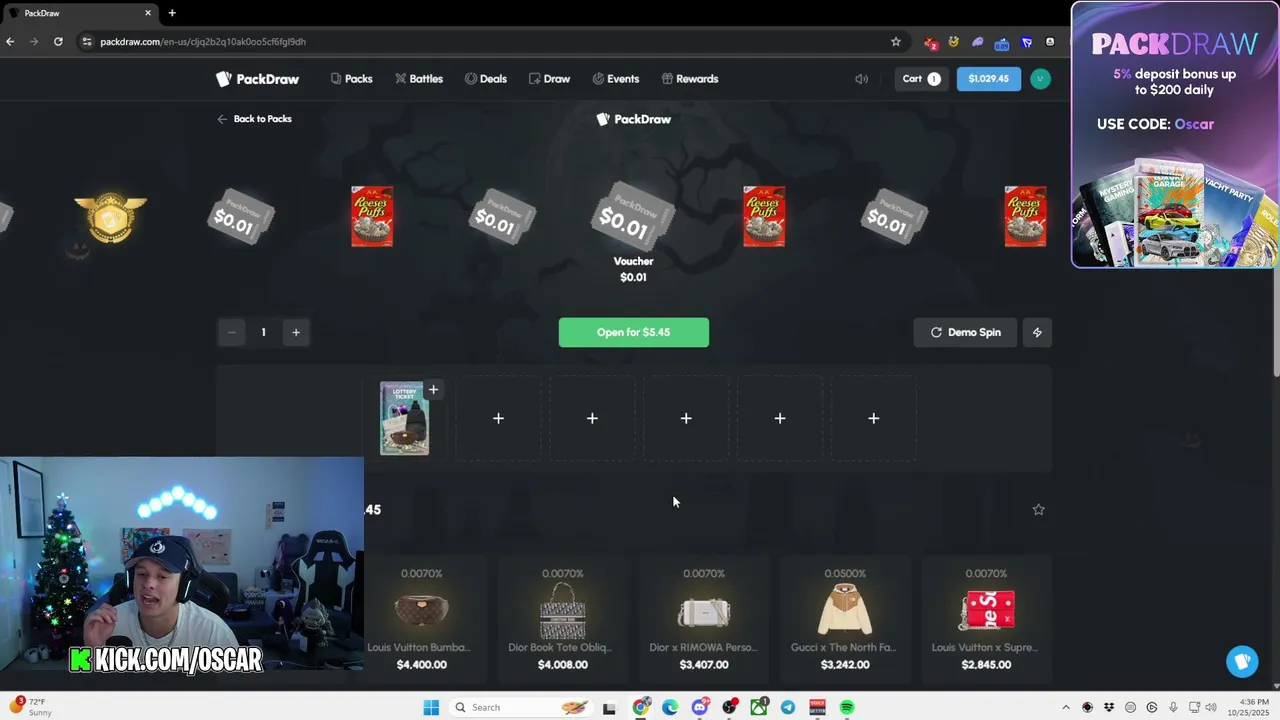Viewport: 1280px width, 720px height.
Task: Open Dior x RIMOWA $3,407.00 item
Action: [704, 618]
